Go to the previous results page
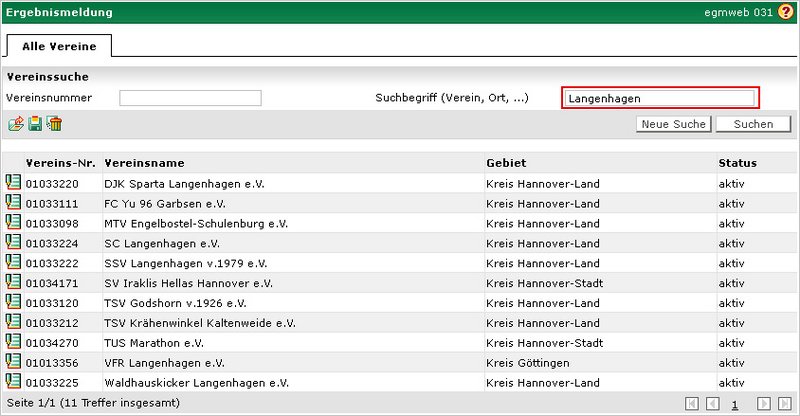800x416 pixels. click(x=712, y=404)
